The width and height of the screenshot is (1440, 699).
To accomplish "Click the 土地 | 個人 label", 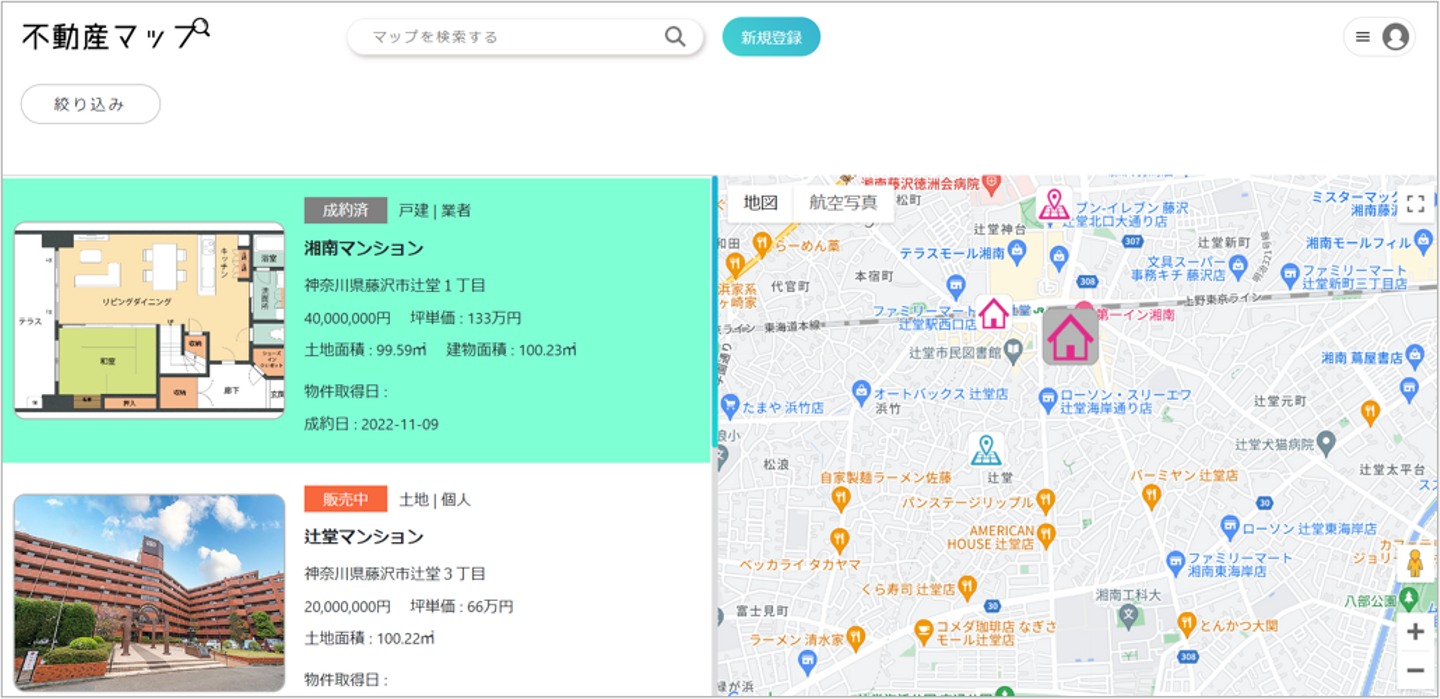I will [x=435, y=498].
